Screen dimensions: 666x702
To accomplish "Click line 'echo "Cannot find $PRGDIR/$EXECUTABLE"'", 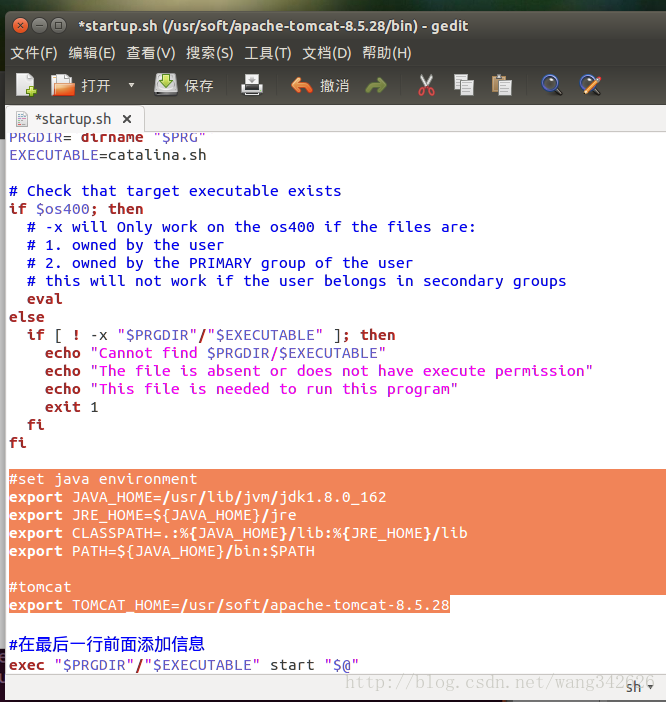I will click(215, 353).
